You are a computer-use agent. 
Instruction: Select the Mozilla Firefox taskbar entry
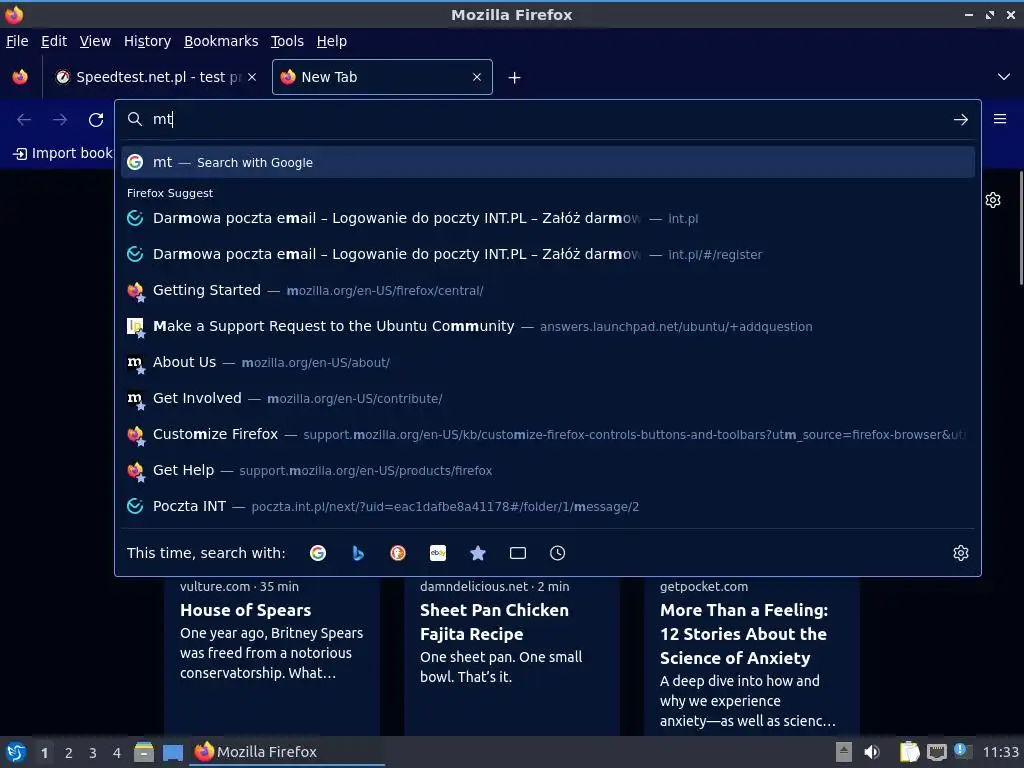(287, 752)
